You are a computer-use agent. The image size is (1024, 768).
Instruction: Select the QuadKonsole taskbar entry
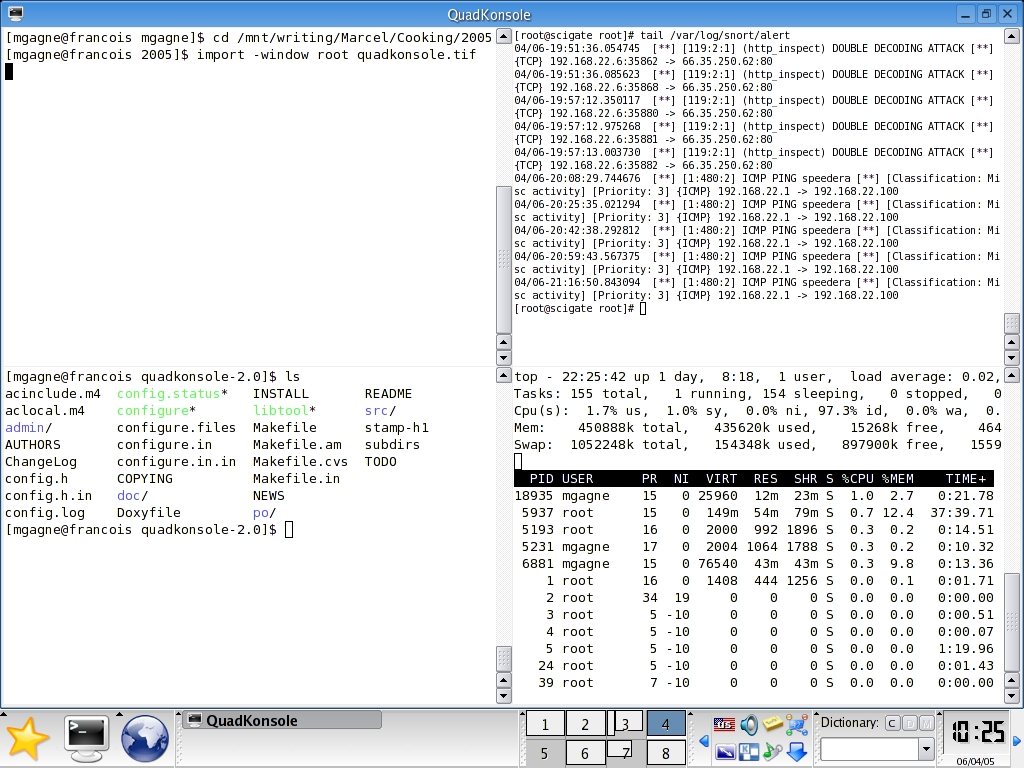(282, 720)
